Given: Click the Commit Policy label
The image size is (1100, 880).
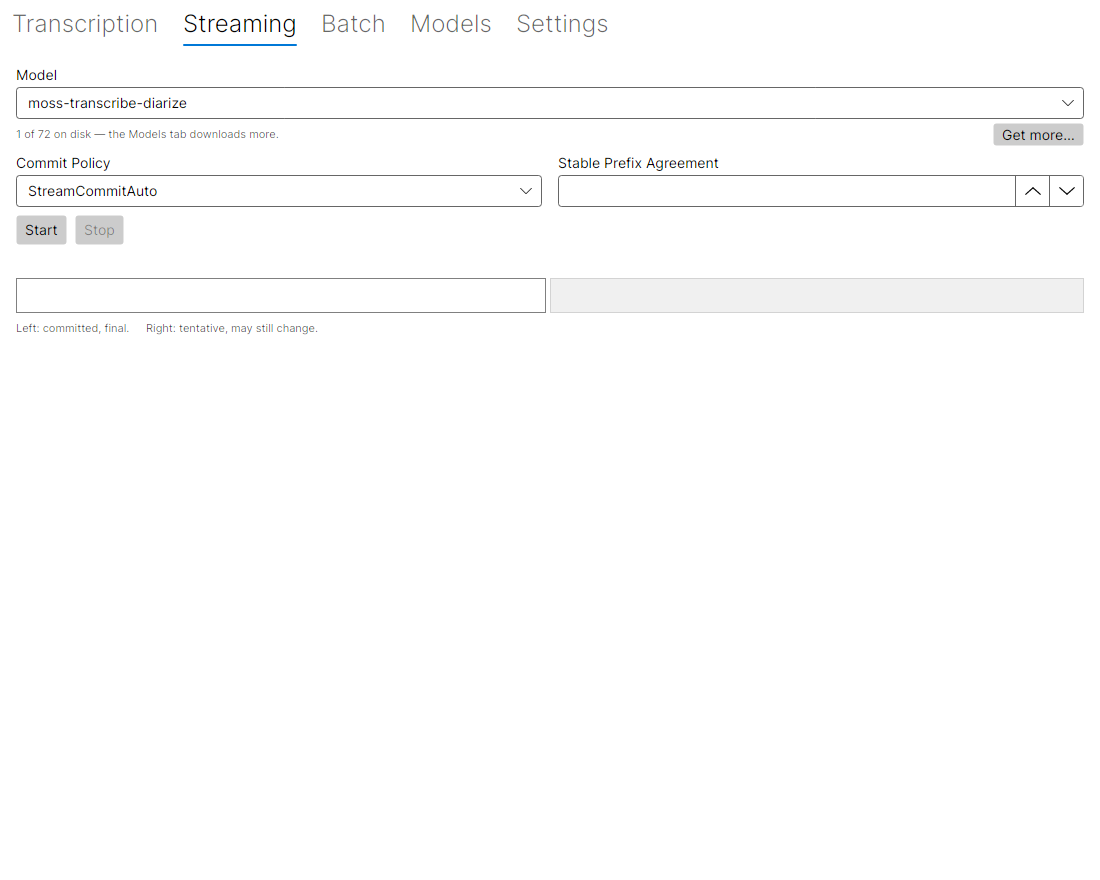Looking at the screenshot, I should pos(63,163).
